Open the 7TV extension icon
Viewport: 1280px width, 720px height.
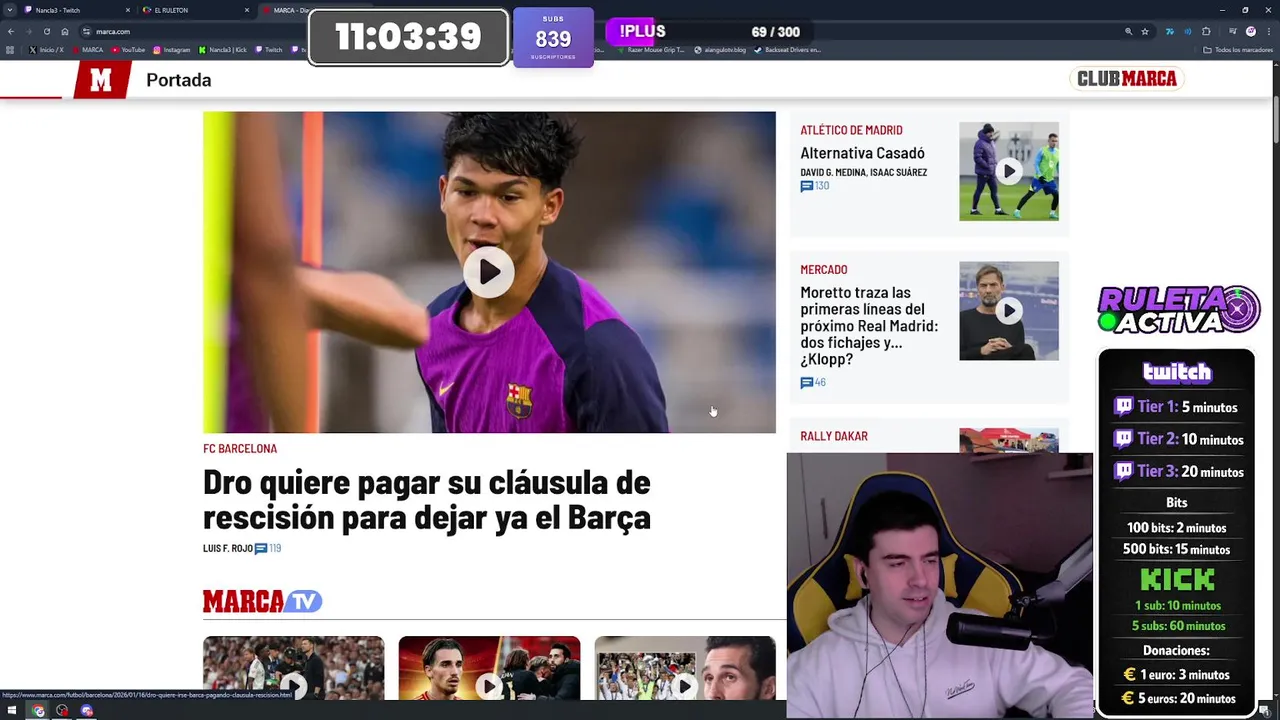[x=1169, y=31]
